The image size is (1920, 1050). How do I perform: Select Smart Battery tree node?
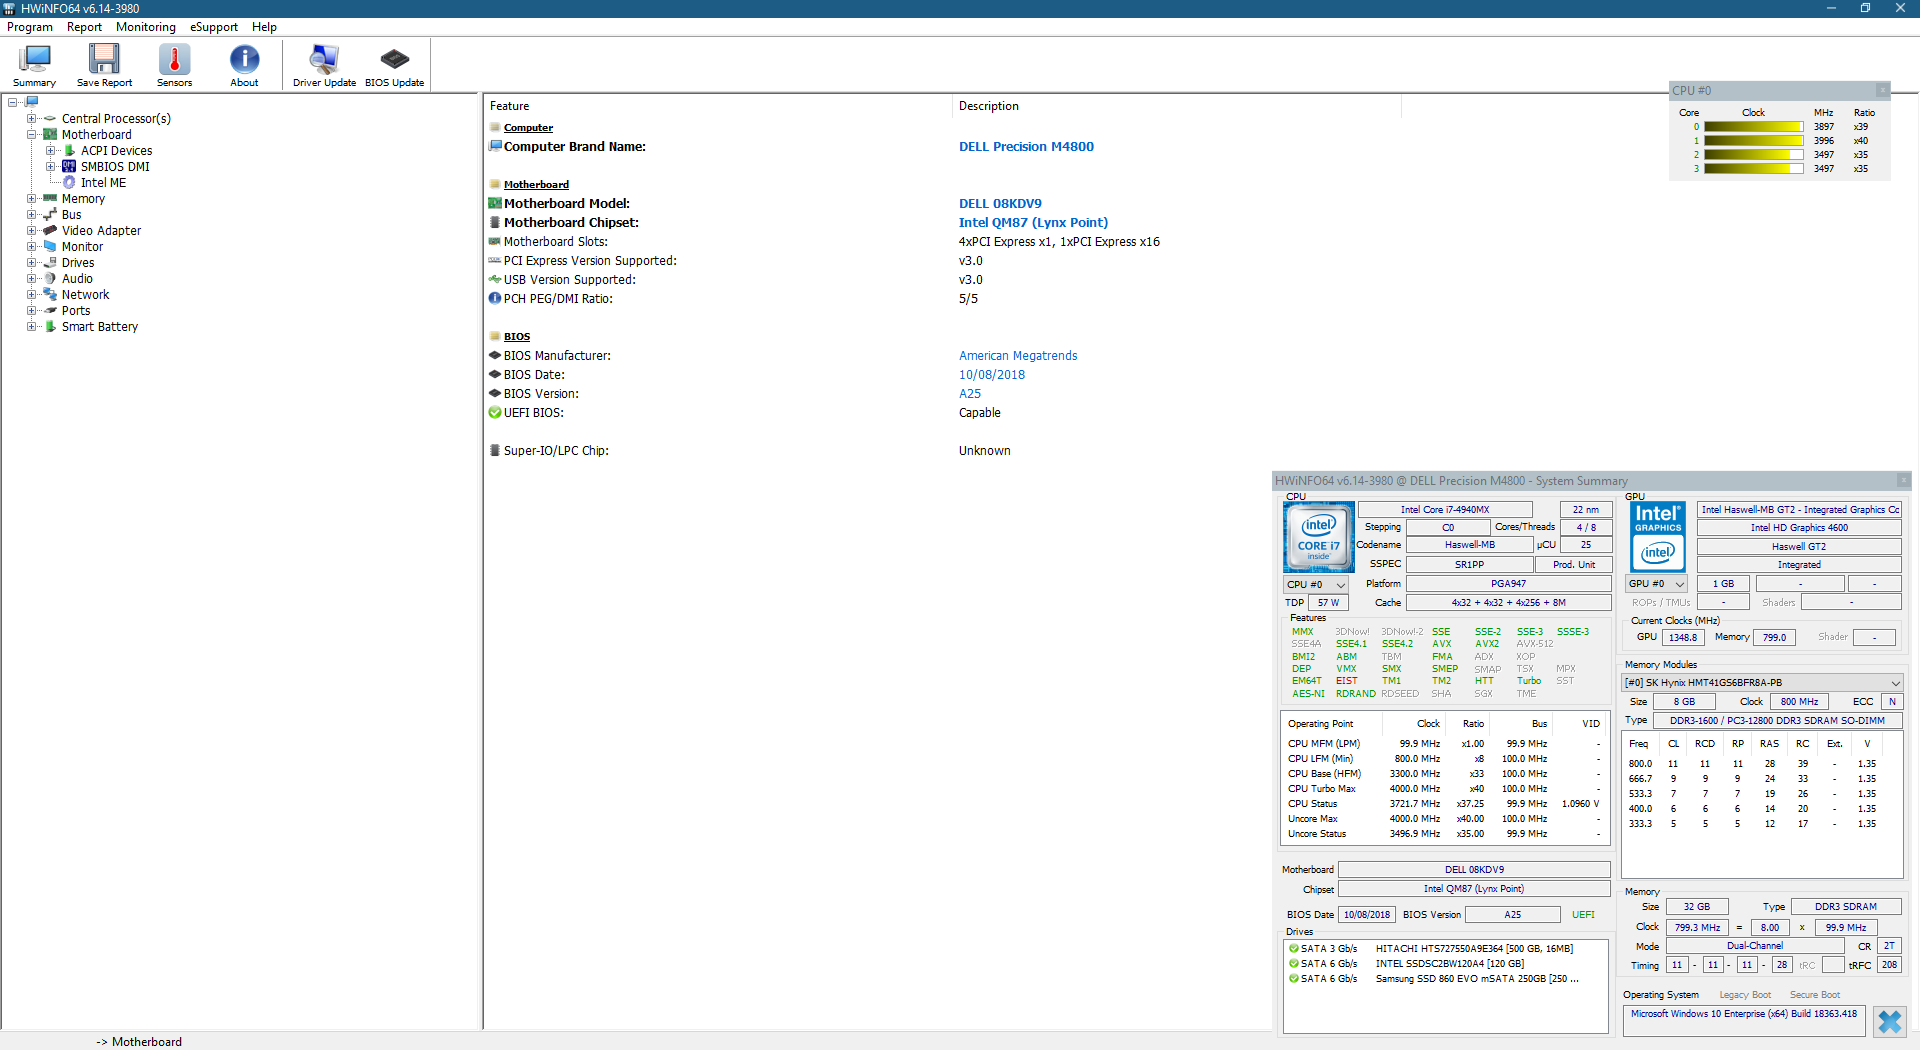coord(100,327)
